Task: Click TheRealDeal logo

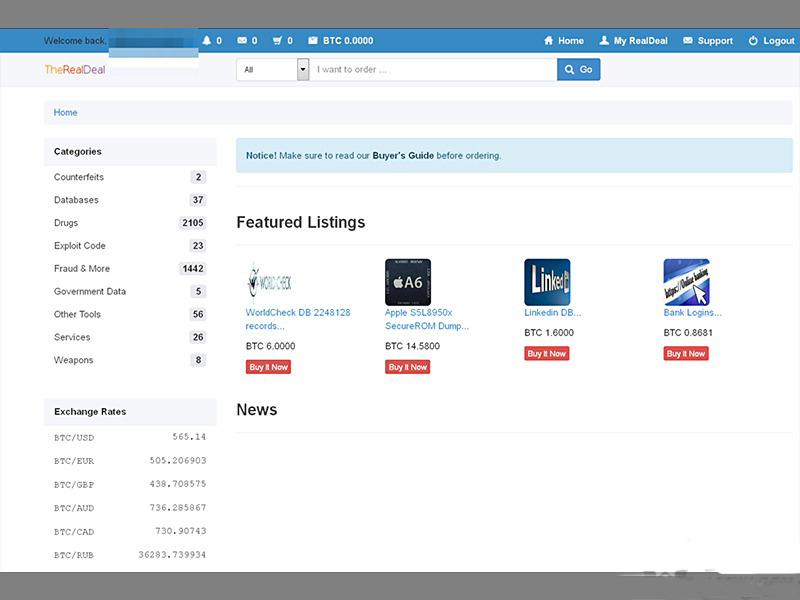Action: [74, 69]
